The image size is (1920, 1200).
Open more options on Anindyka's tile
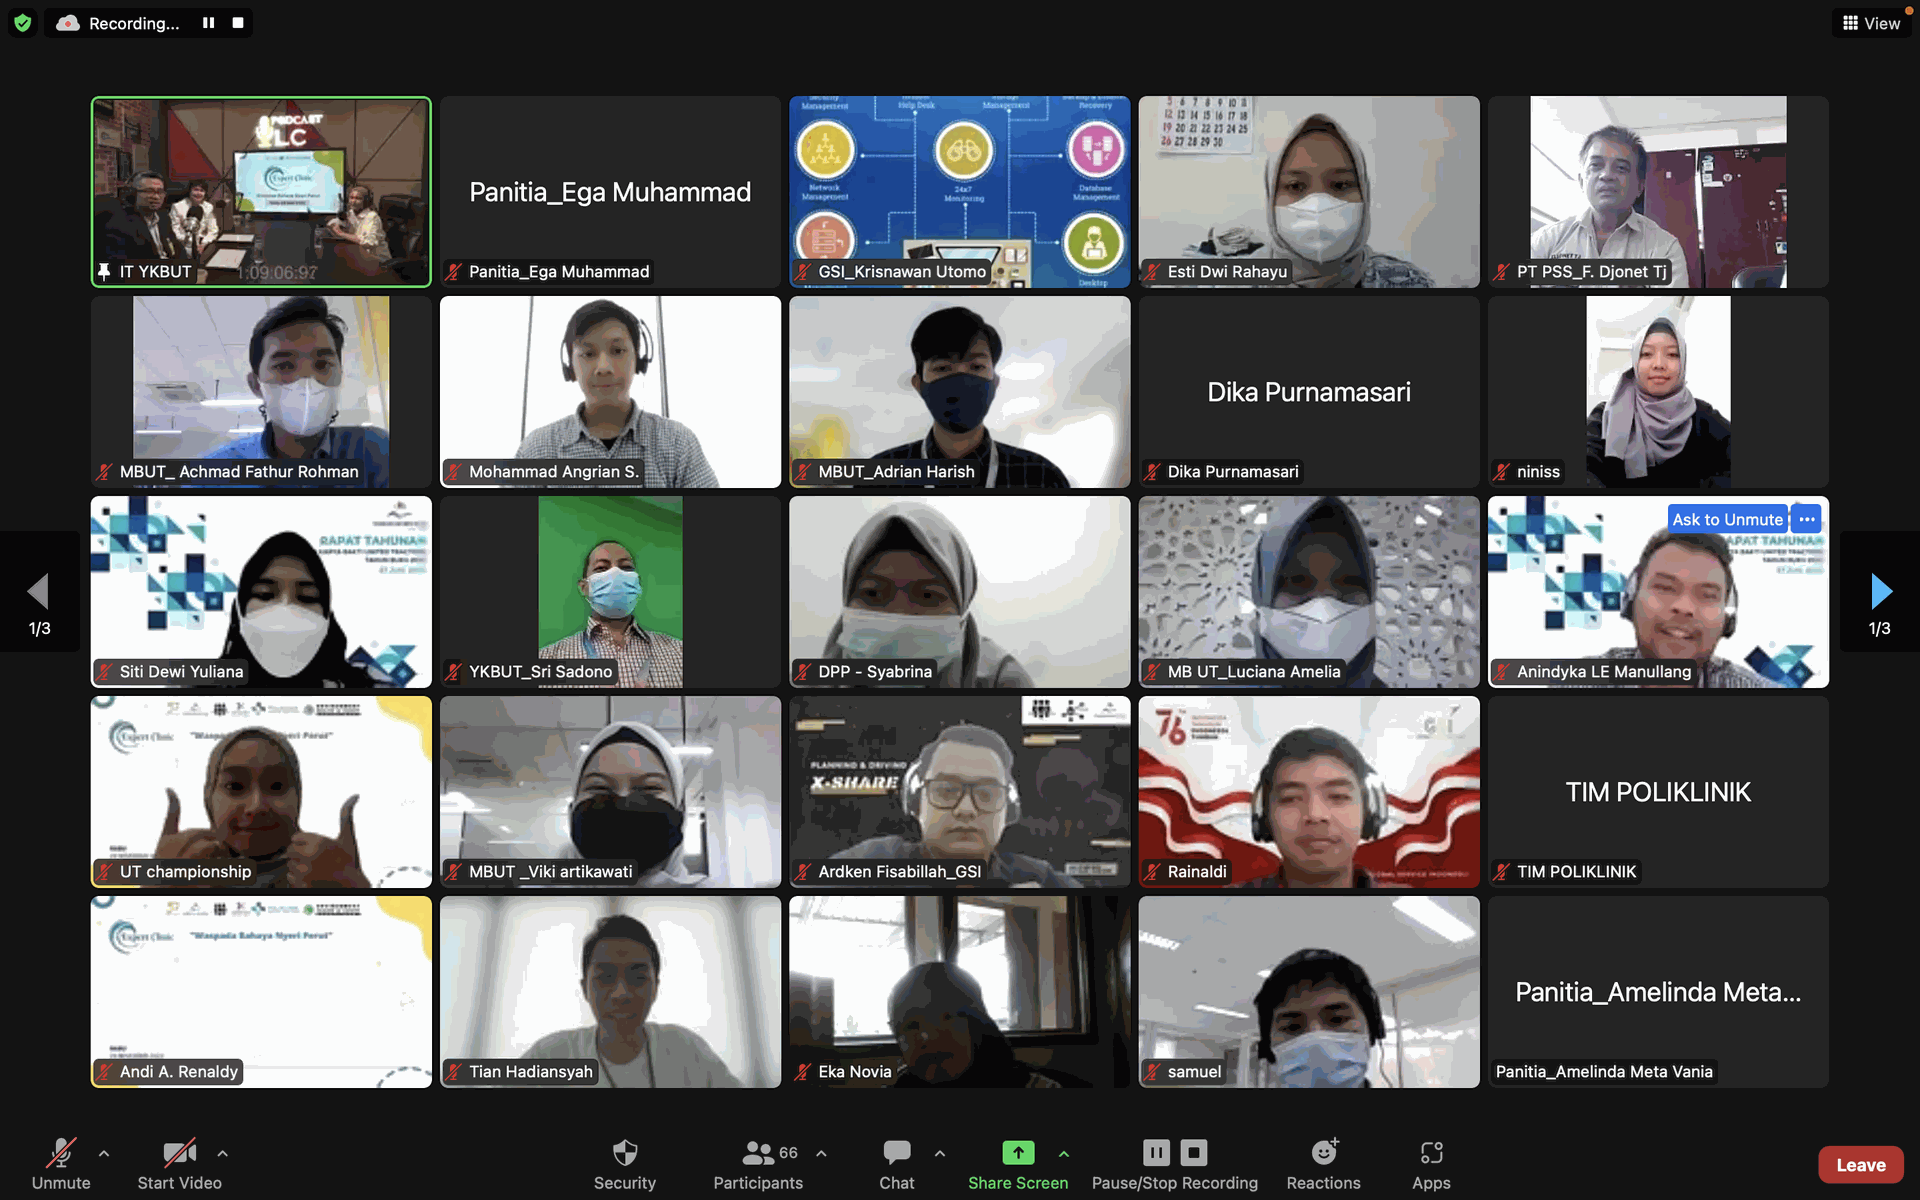tap(1806, 519)
